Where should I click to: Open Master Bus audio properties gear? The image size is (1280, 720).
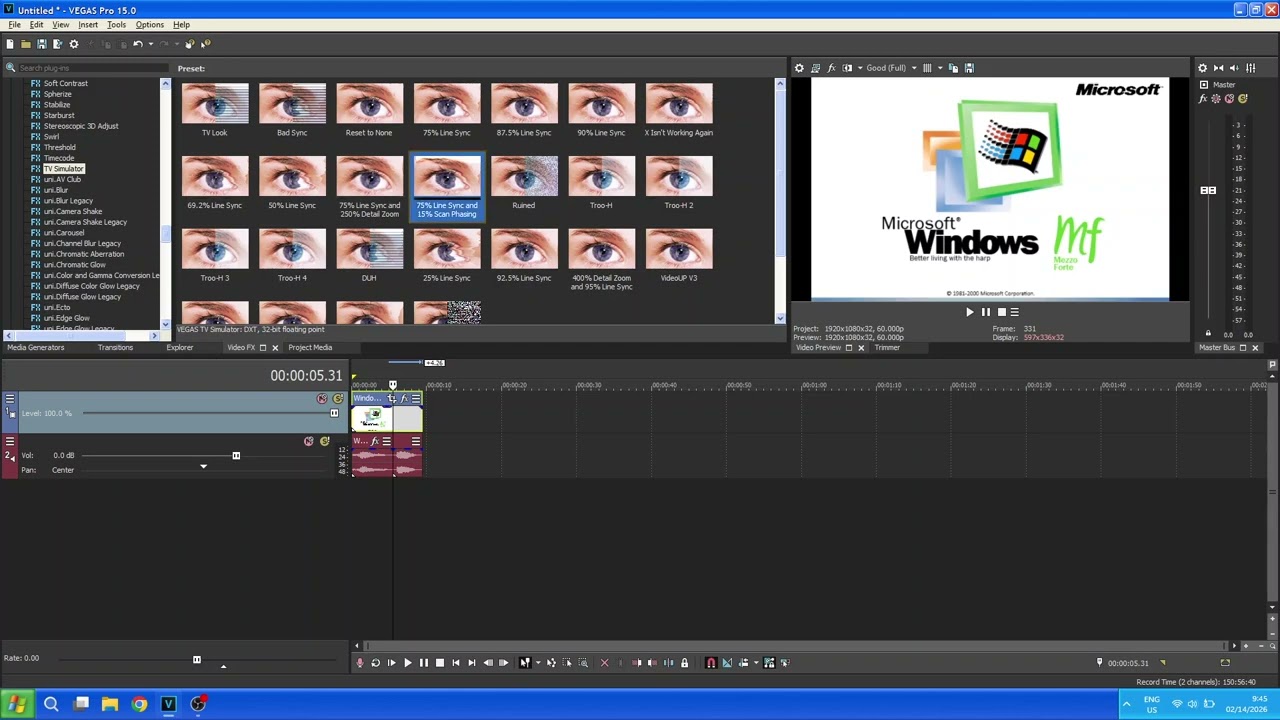1203,68
